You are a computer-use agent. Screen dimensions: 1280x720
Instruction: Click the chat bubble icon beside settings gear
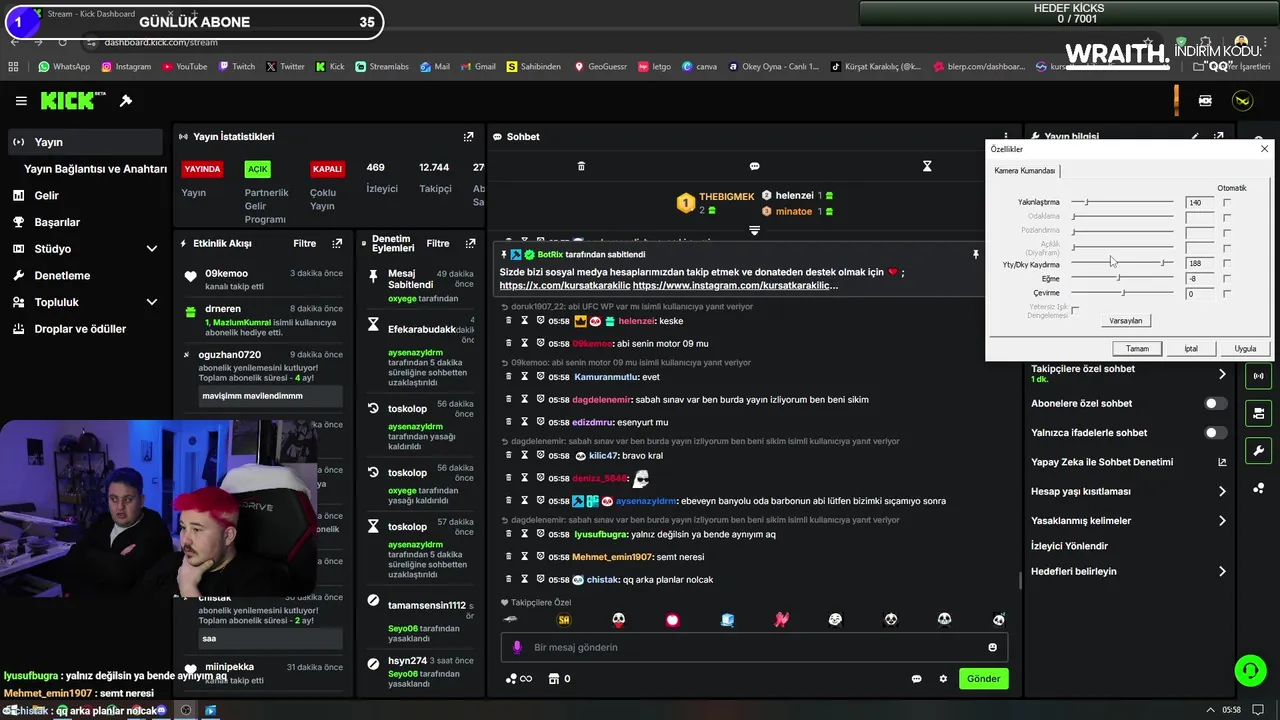click(x=916, y=679)
